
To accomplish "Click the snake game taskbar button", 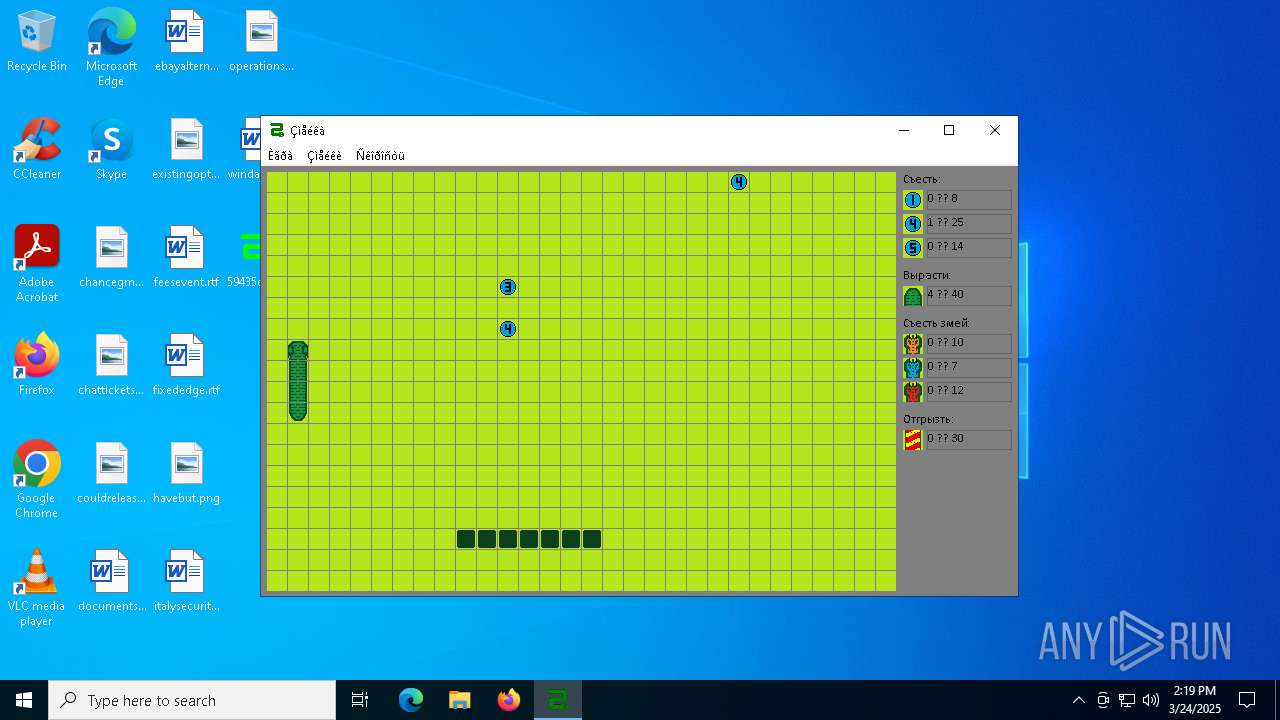I will point(558,700).
